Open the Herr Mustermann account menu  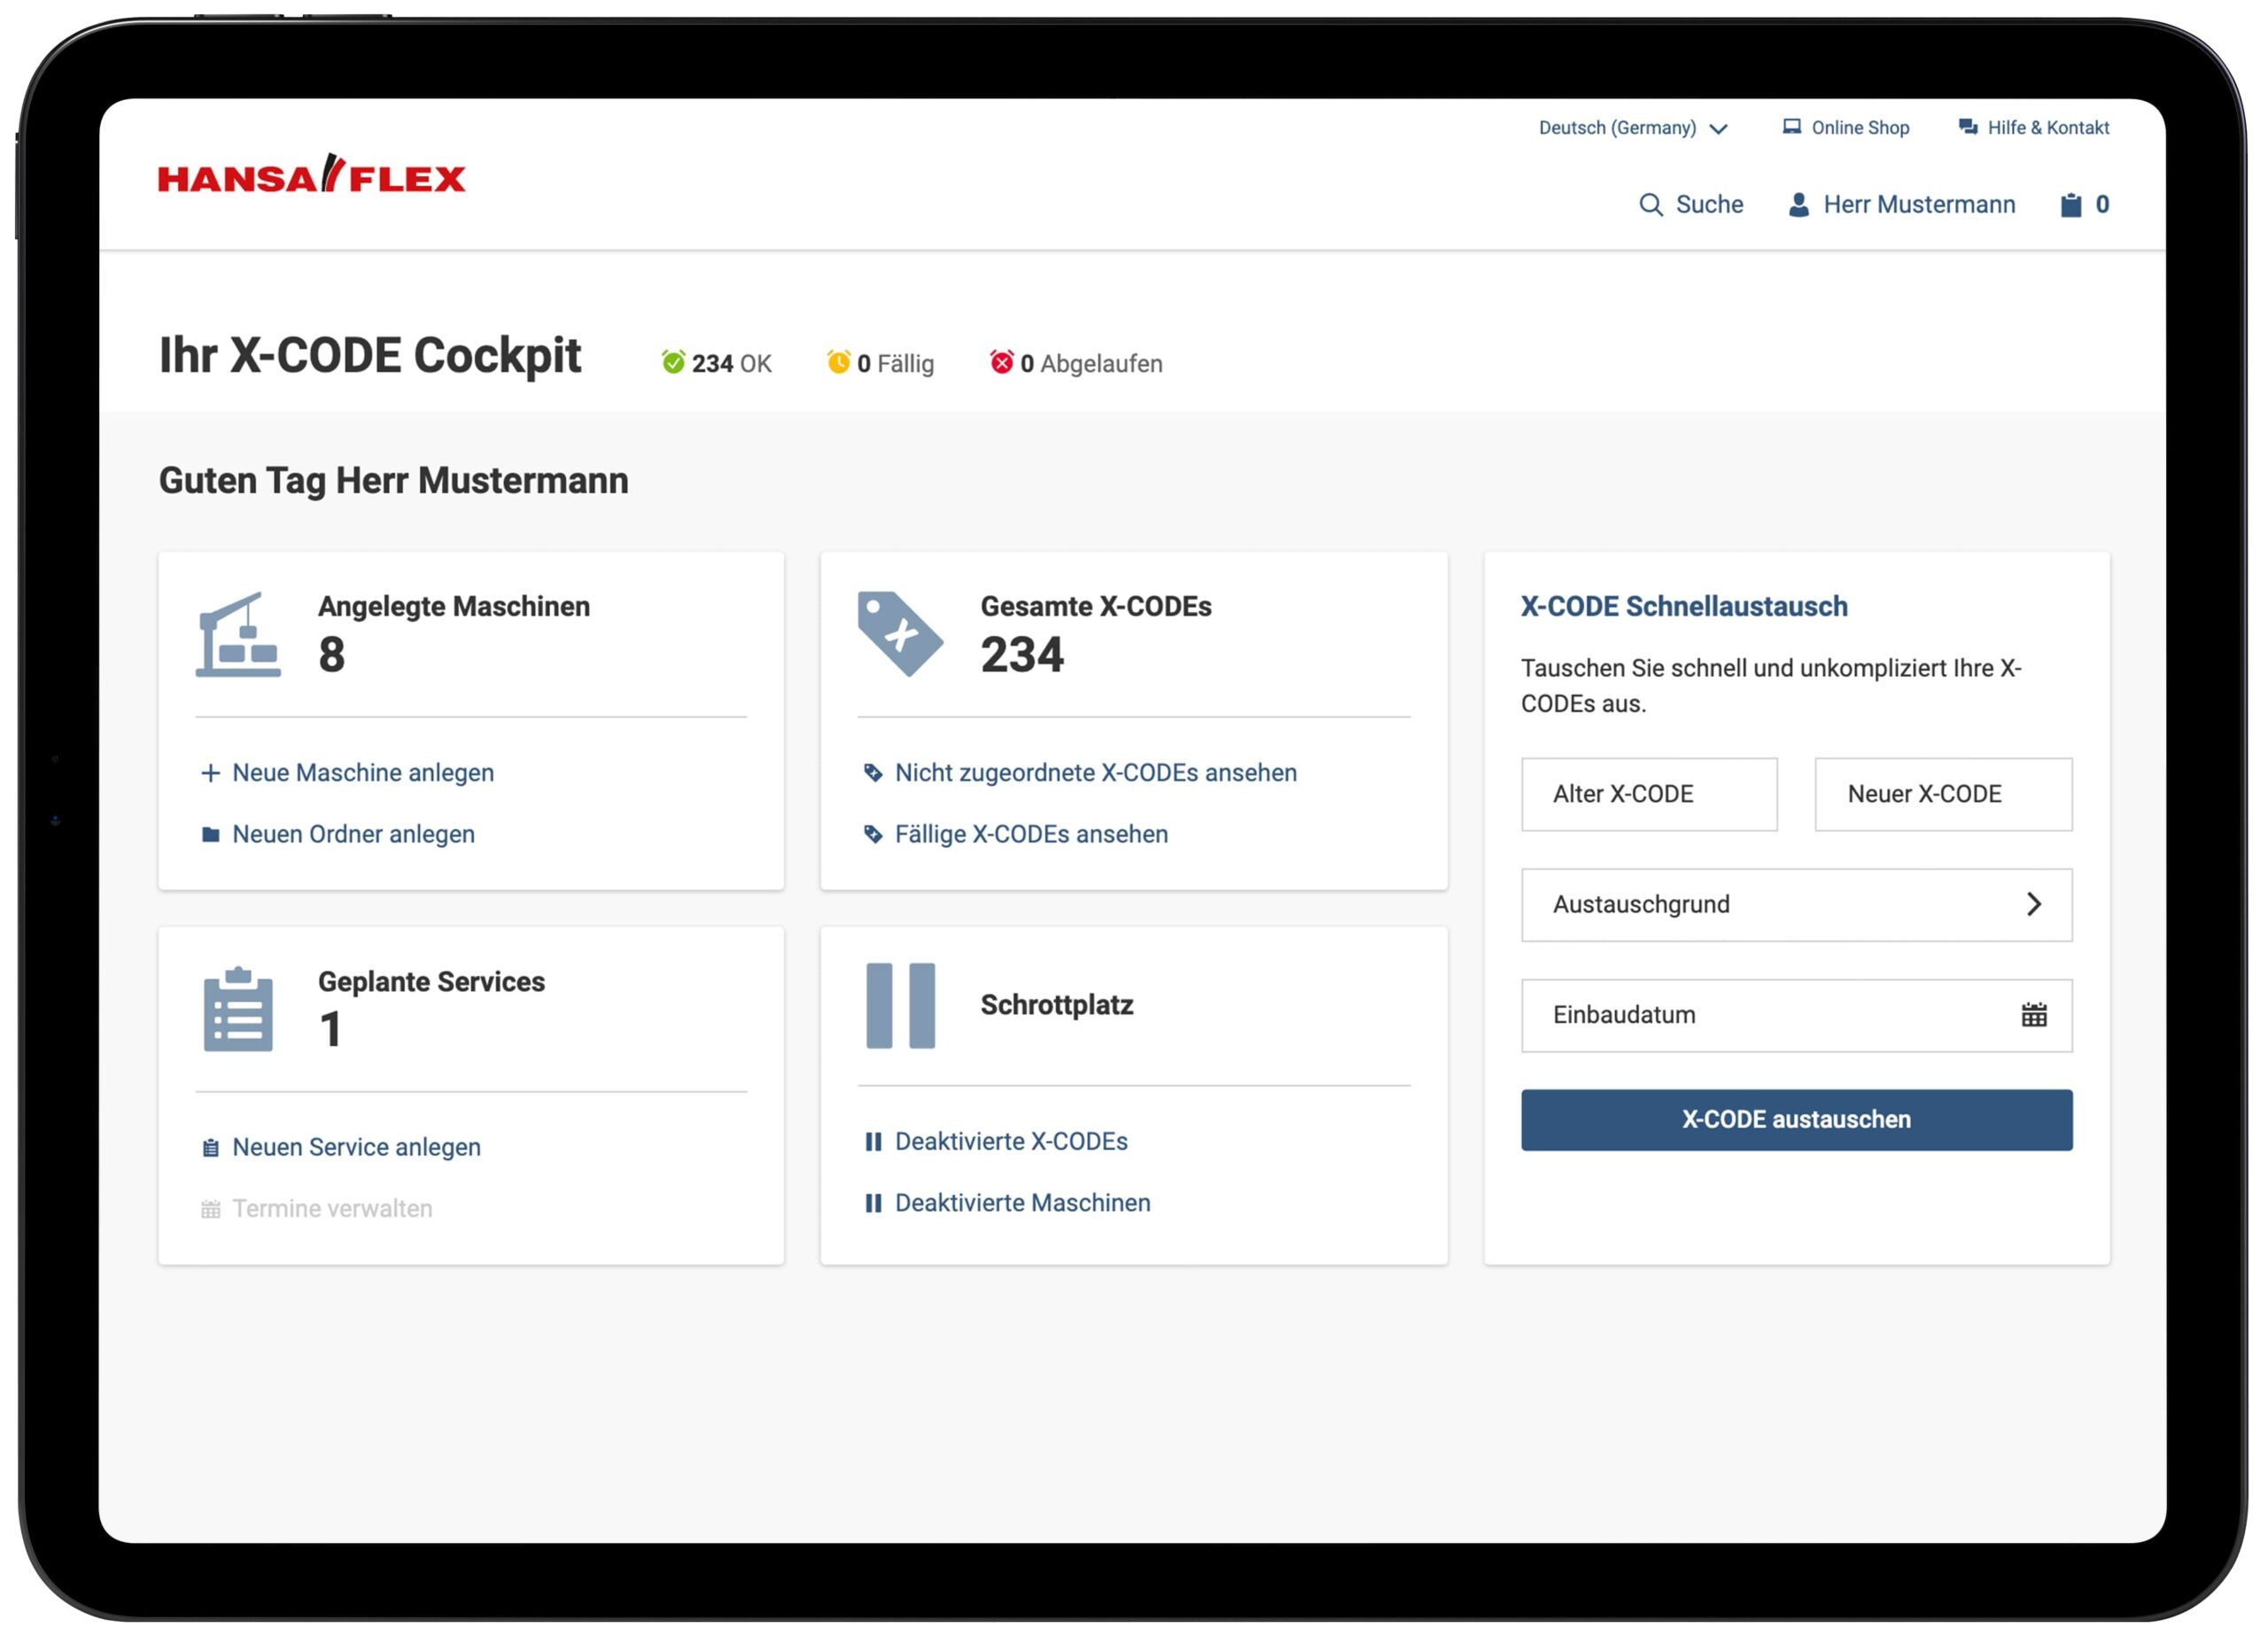pyautogui.click(x=1918, y=205)
